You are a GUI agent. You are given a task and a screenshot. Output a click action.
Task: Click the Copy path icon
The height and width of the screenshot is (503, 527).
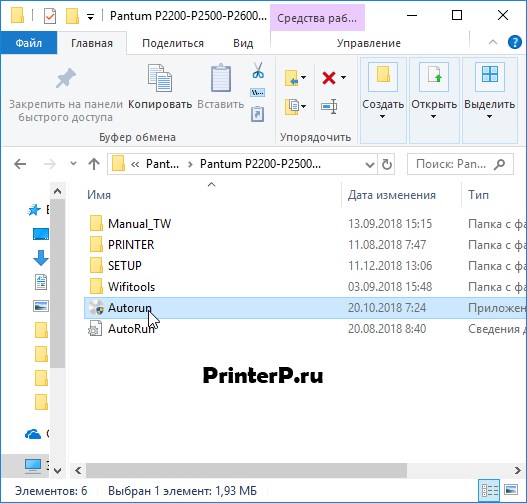(257, 92)
